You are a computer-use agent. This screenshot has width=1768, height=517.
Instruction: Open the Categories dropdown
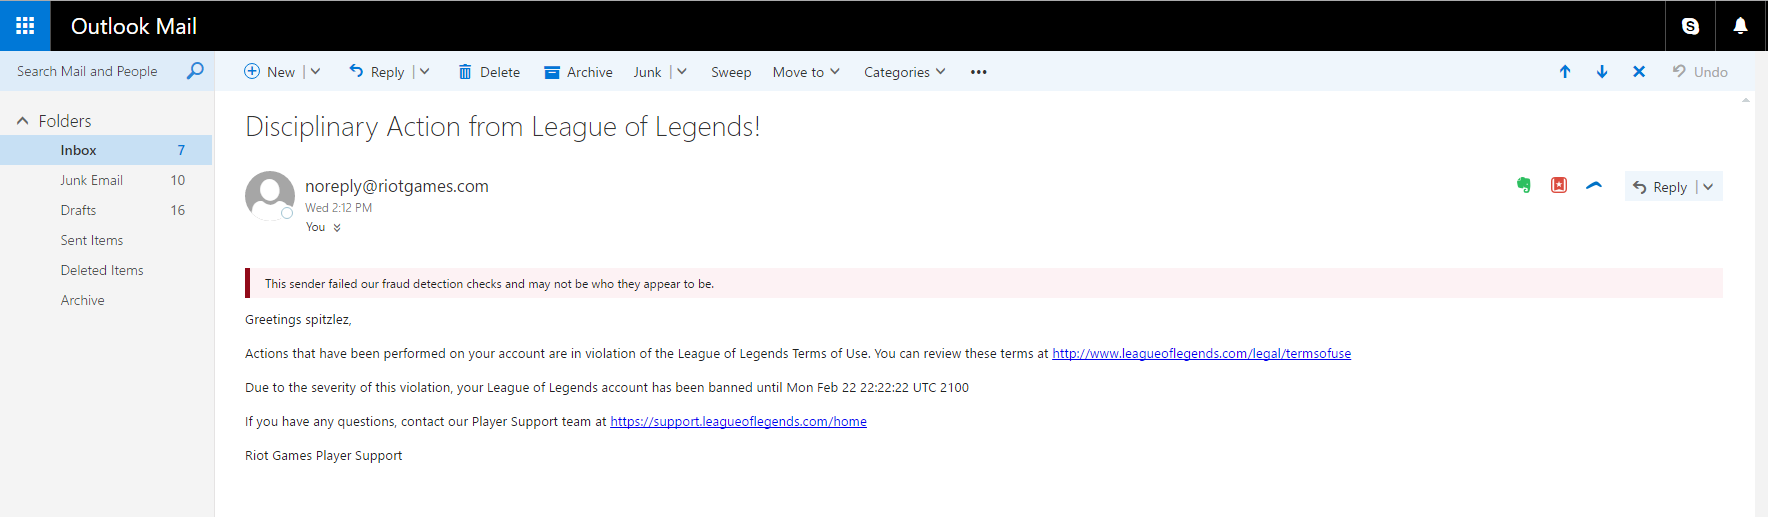pyautogui.click(x=905, y=72)
